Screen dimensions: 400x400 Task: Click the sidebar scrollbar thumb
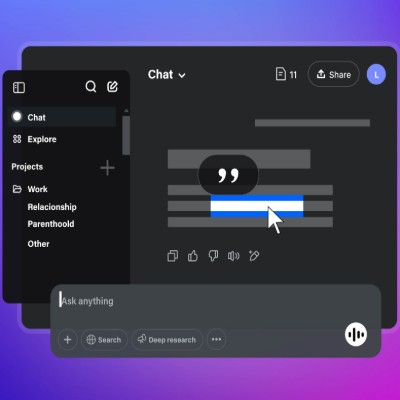(x=126, y=135)
